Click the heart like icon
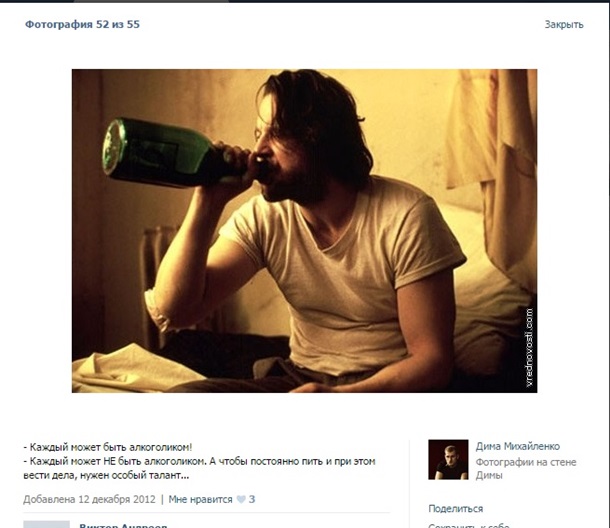The height and width of the screenshot is (528, 610). [x=241, y=499]
